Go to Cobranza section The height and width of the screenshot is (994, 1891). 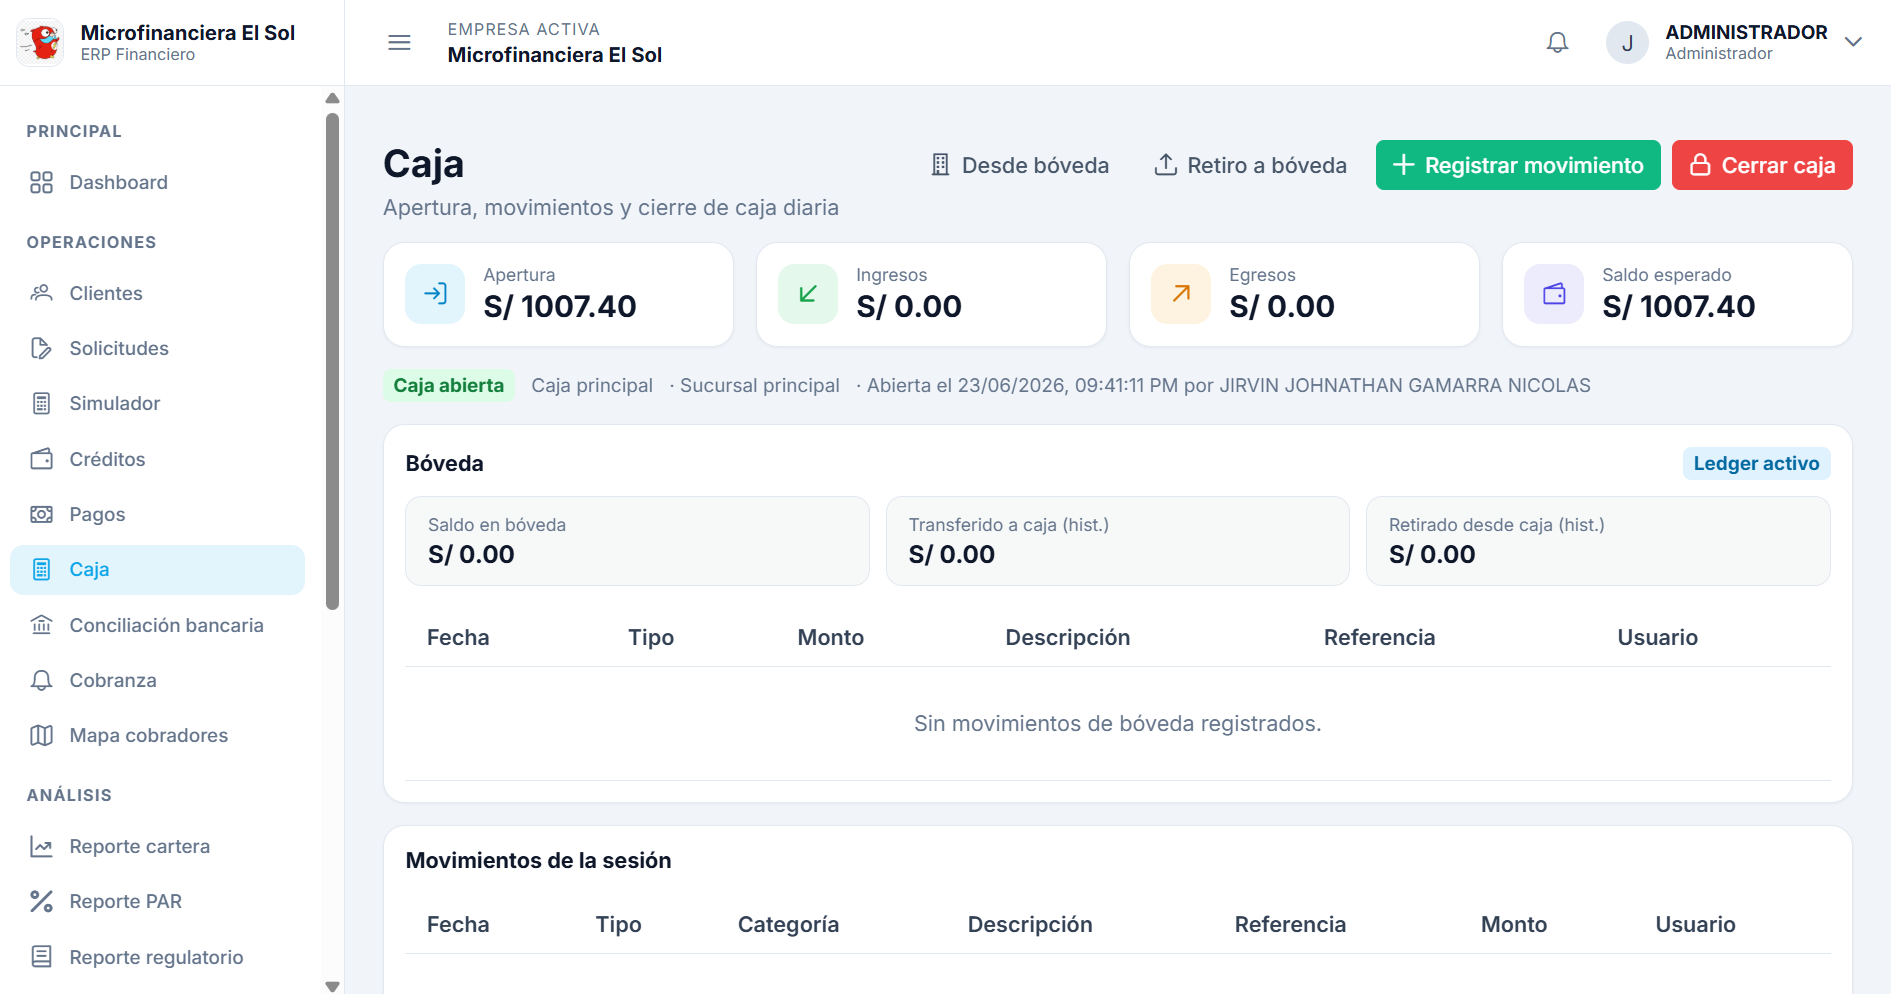pos(157,680)
